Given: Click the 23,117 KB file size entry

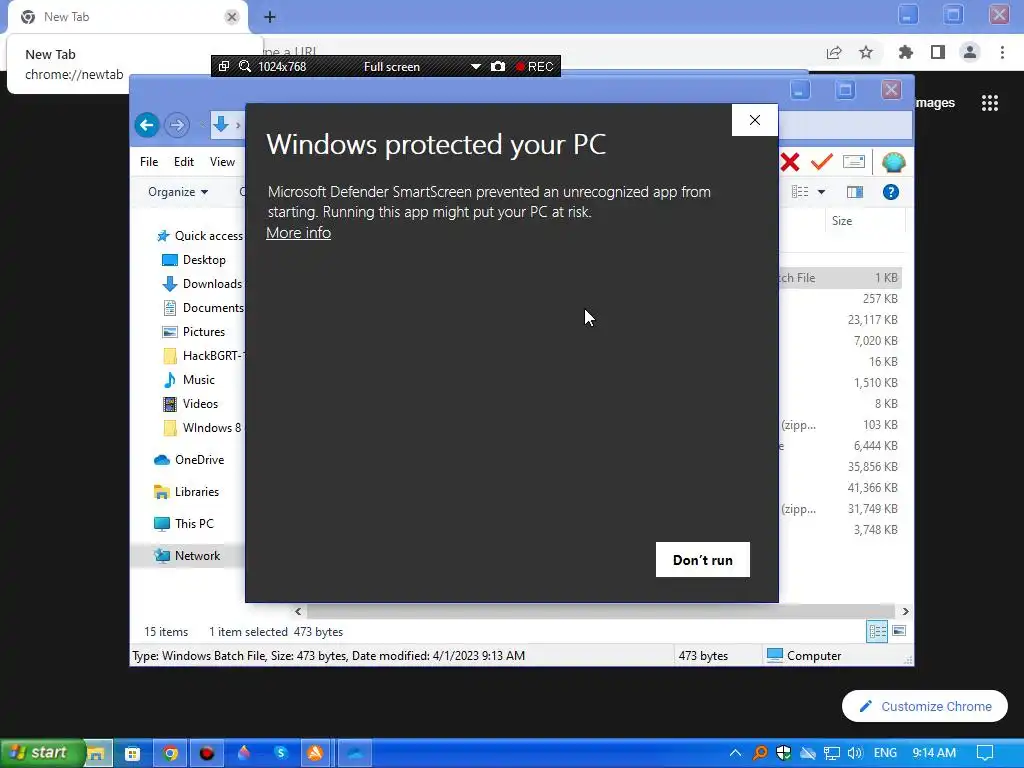Looking at the screenshot, I should tap(872, 320).
